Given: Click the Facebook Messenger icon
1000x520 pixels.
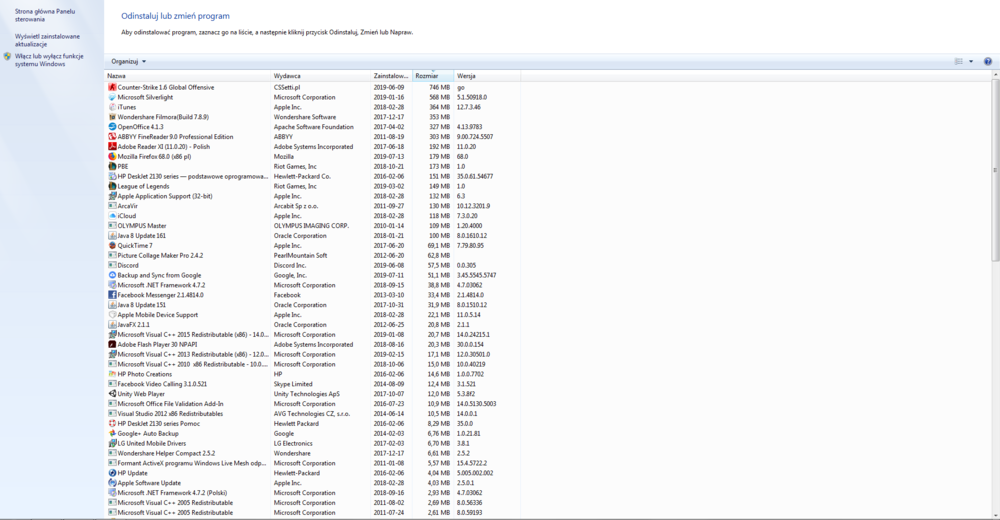Looking at the screenshot, I should point(112,295).
